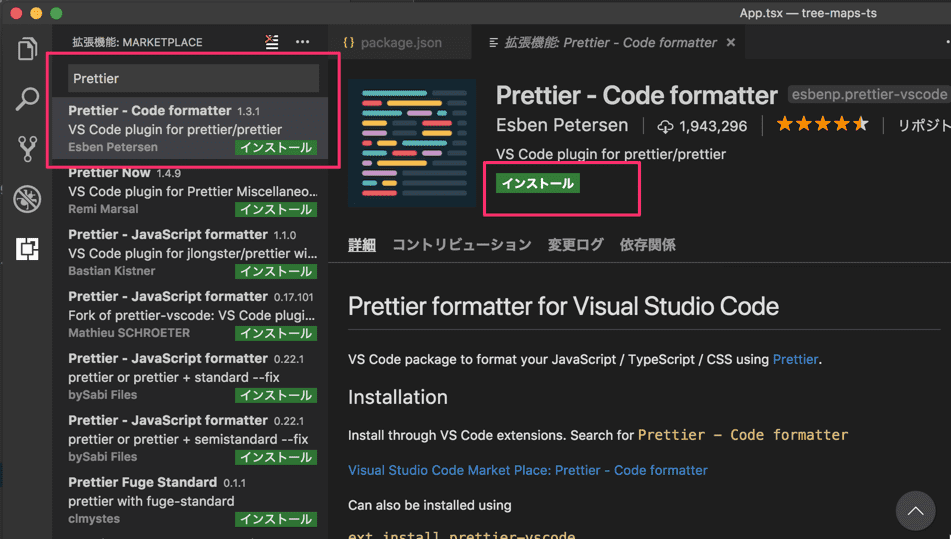Install Prettier Fuge Standard extension
This screenshot has width=951, height=539.
(276, 519)
